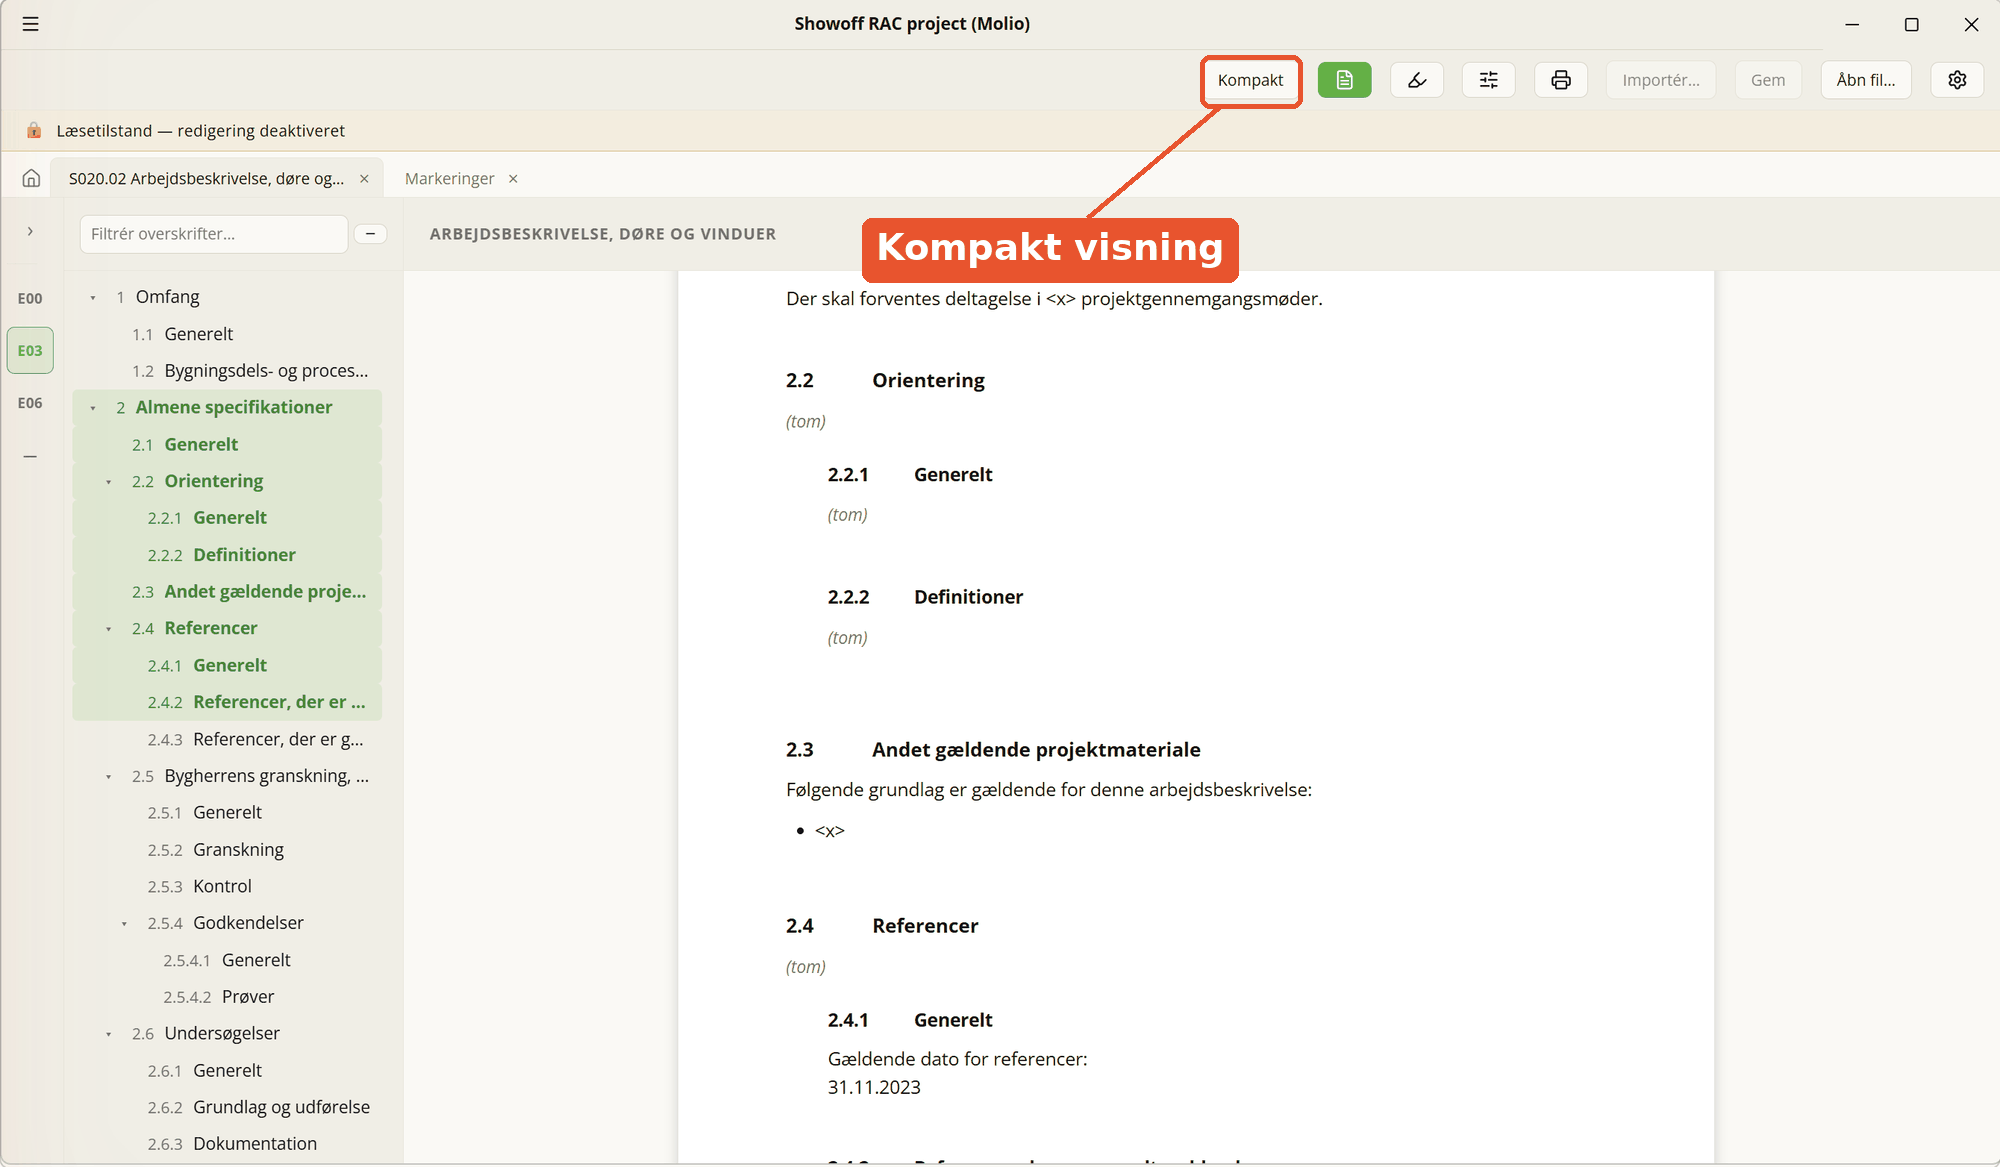Click the Åbn fil... button
The height and width of the screenshot is (1167, 2000).
click(x=1866, y=80)
